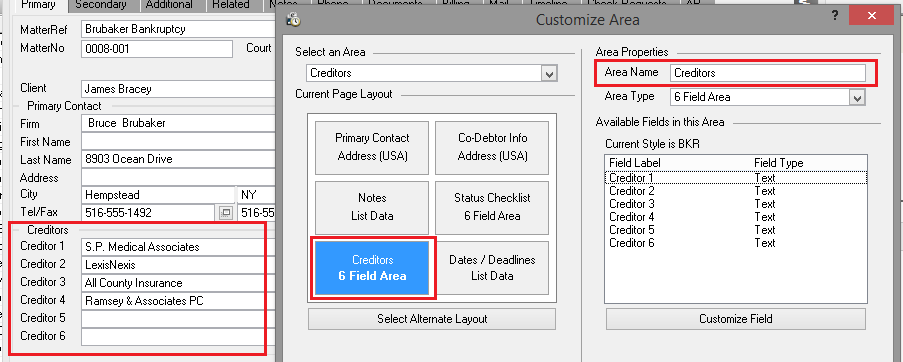Select the Creditor 6 row in field list
903x362 pixels.
(x=735, y=243)
